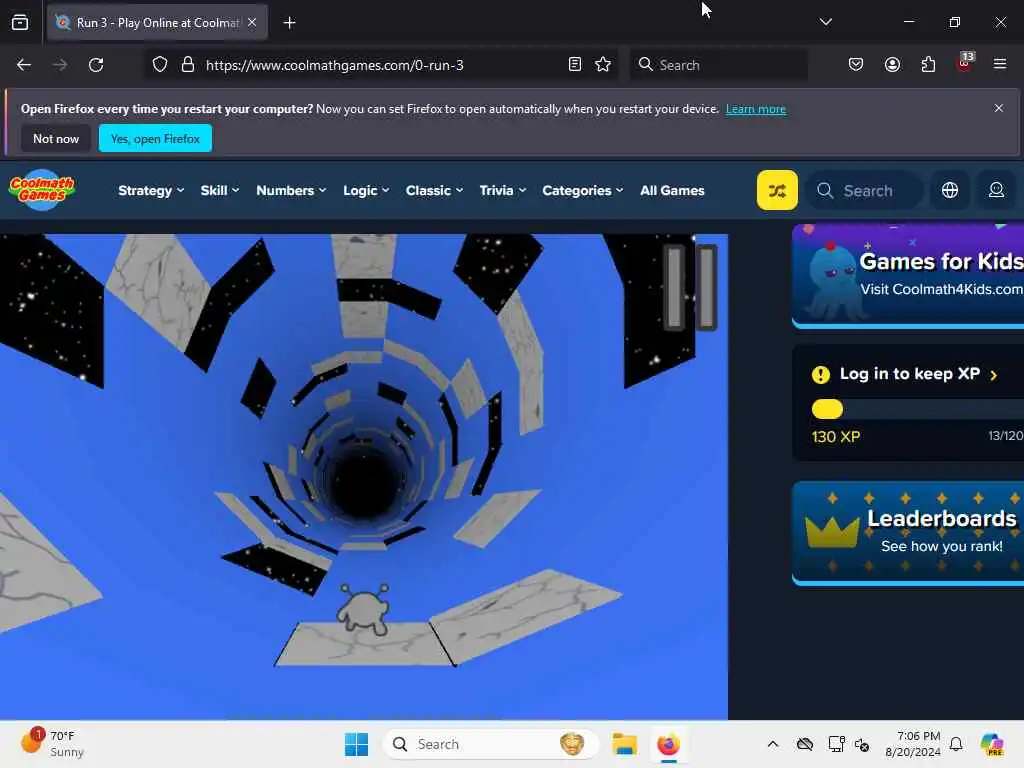
Task: Click the grey alien runner character
Action: [x=364, y=609]
